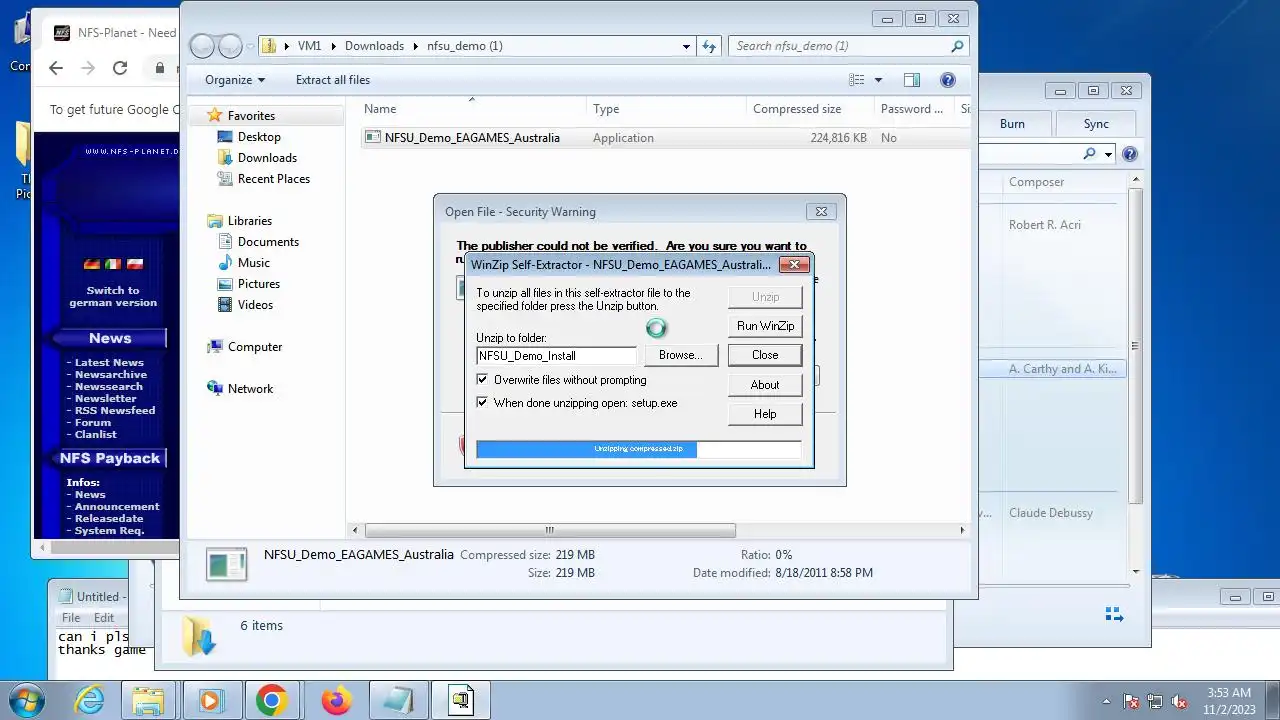Image resolution: width=1280 pixels, height=720 pixels.
Task: Open the Windows Start button
Action: tap(28, 700)
